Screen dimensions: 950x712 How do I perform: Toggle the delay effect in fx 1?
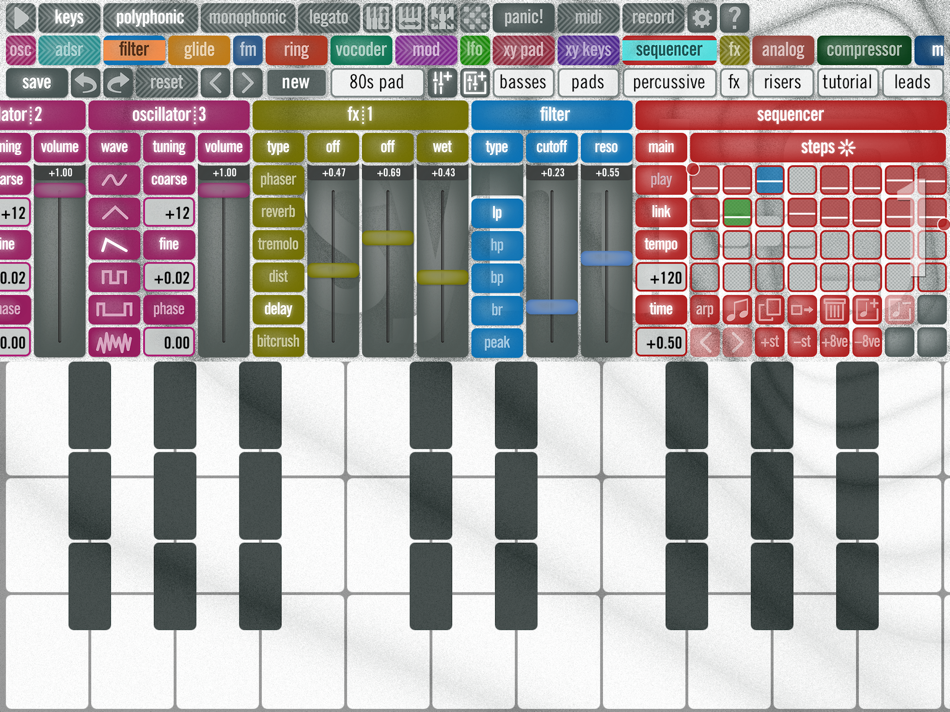point(277,310)
